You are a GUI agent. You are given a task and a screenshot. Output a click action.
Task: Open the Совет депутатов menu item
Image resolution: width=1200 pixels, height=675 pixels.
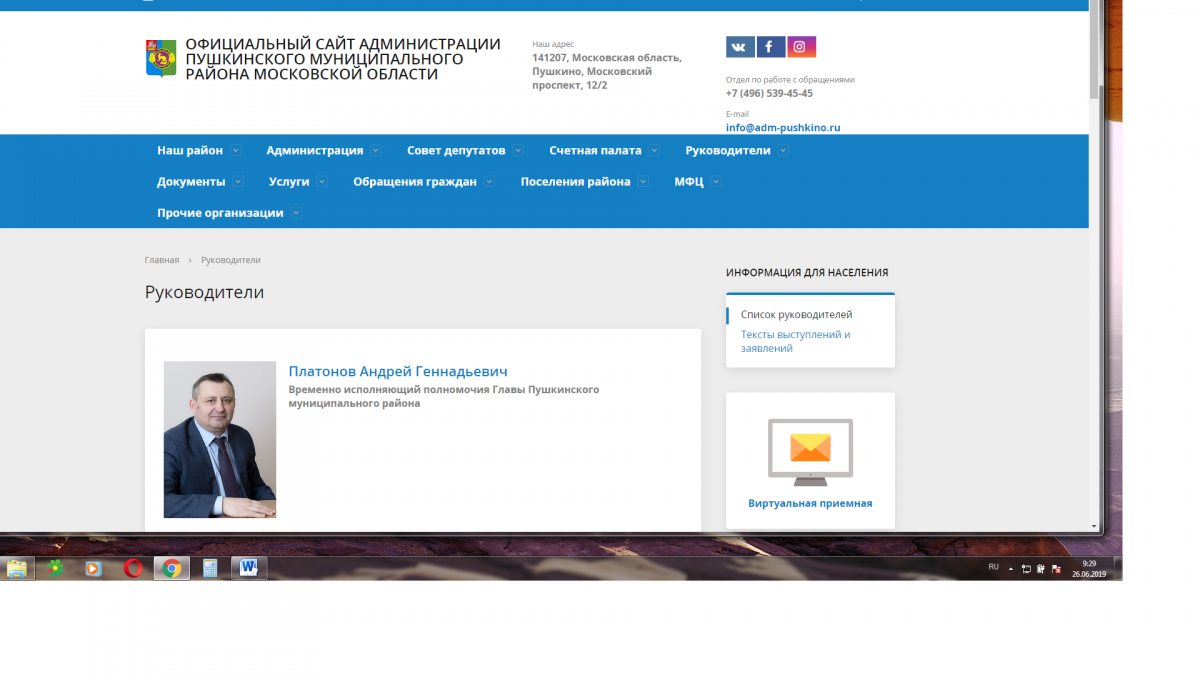point(456,150)
